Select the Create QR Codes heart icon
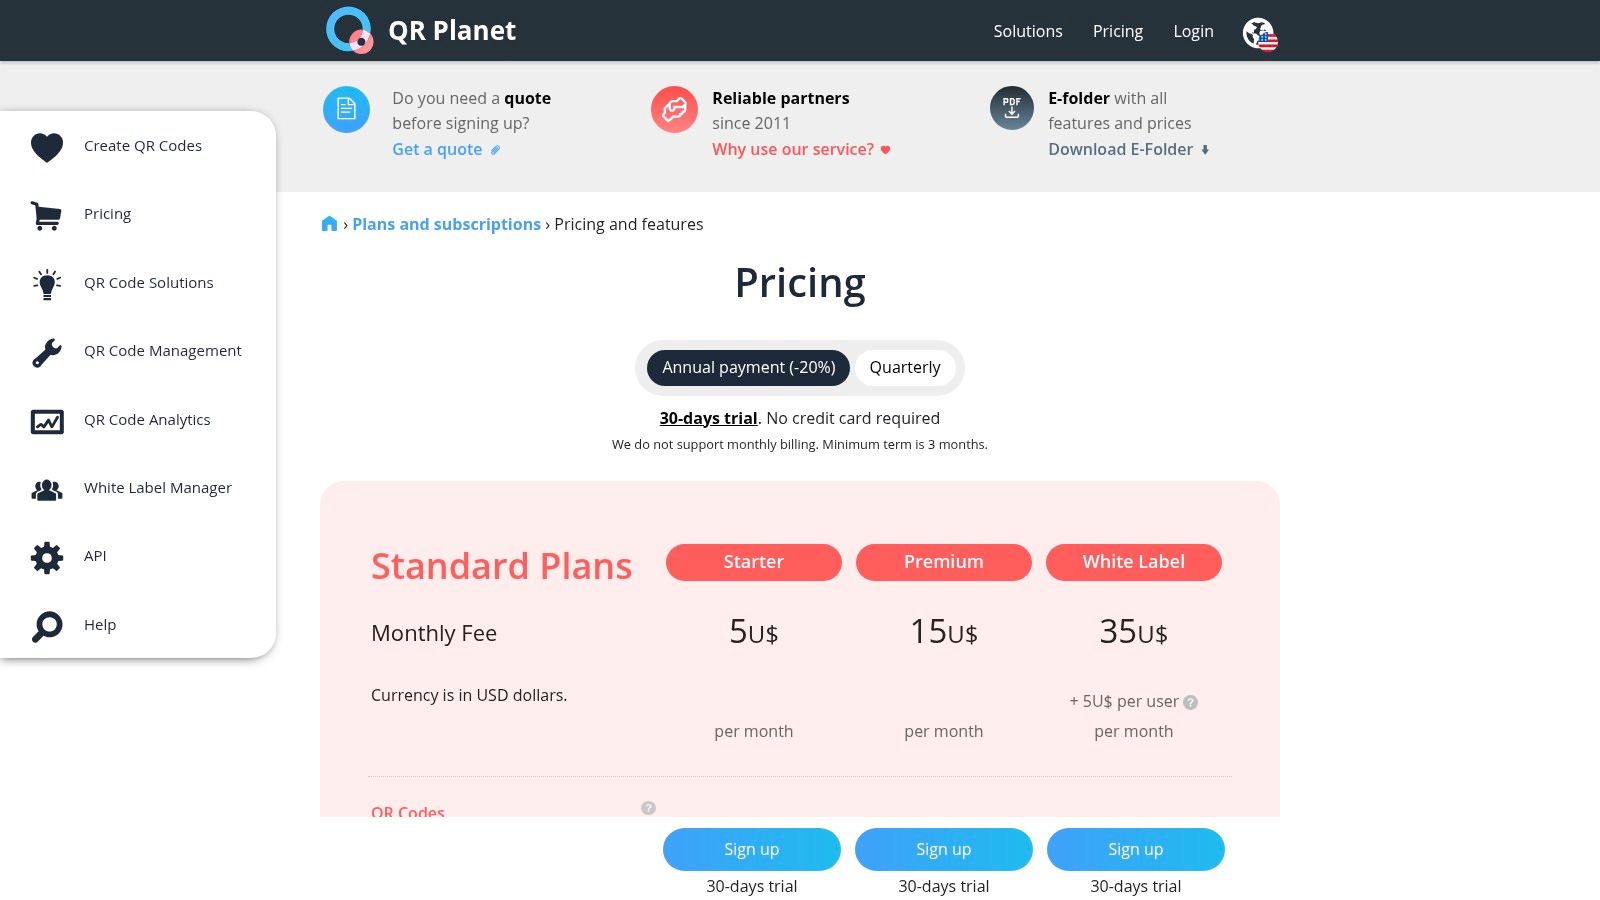Viewport: 1600px width, 900px height. [x=46, y=146]
